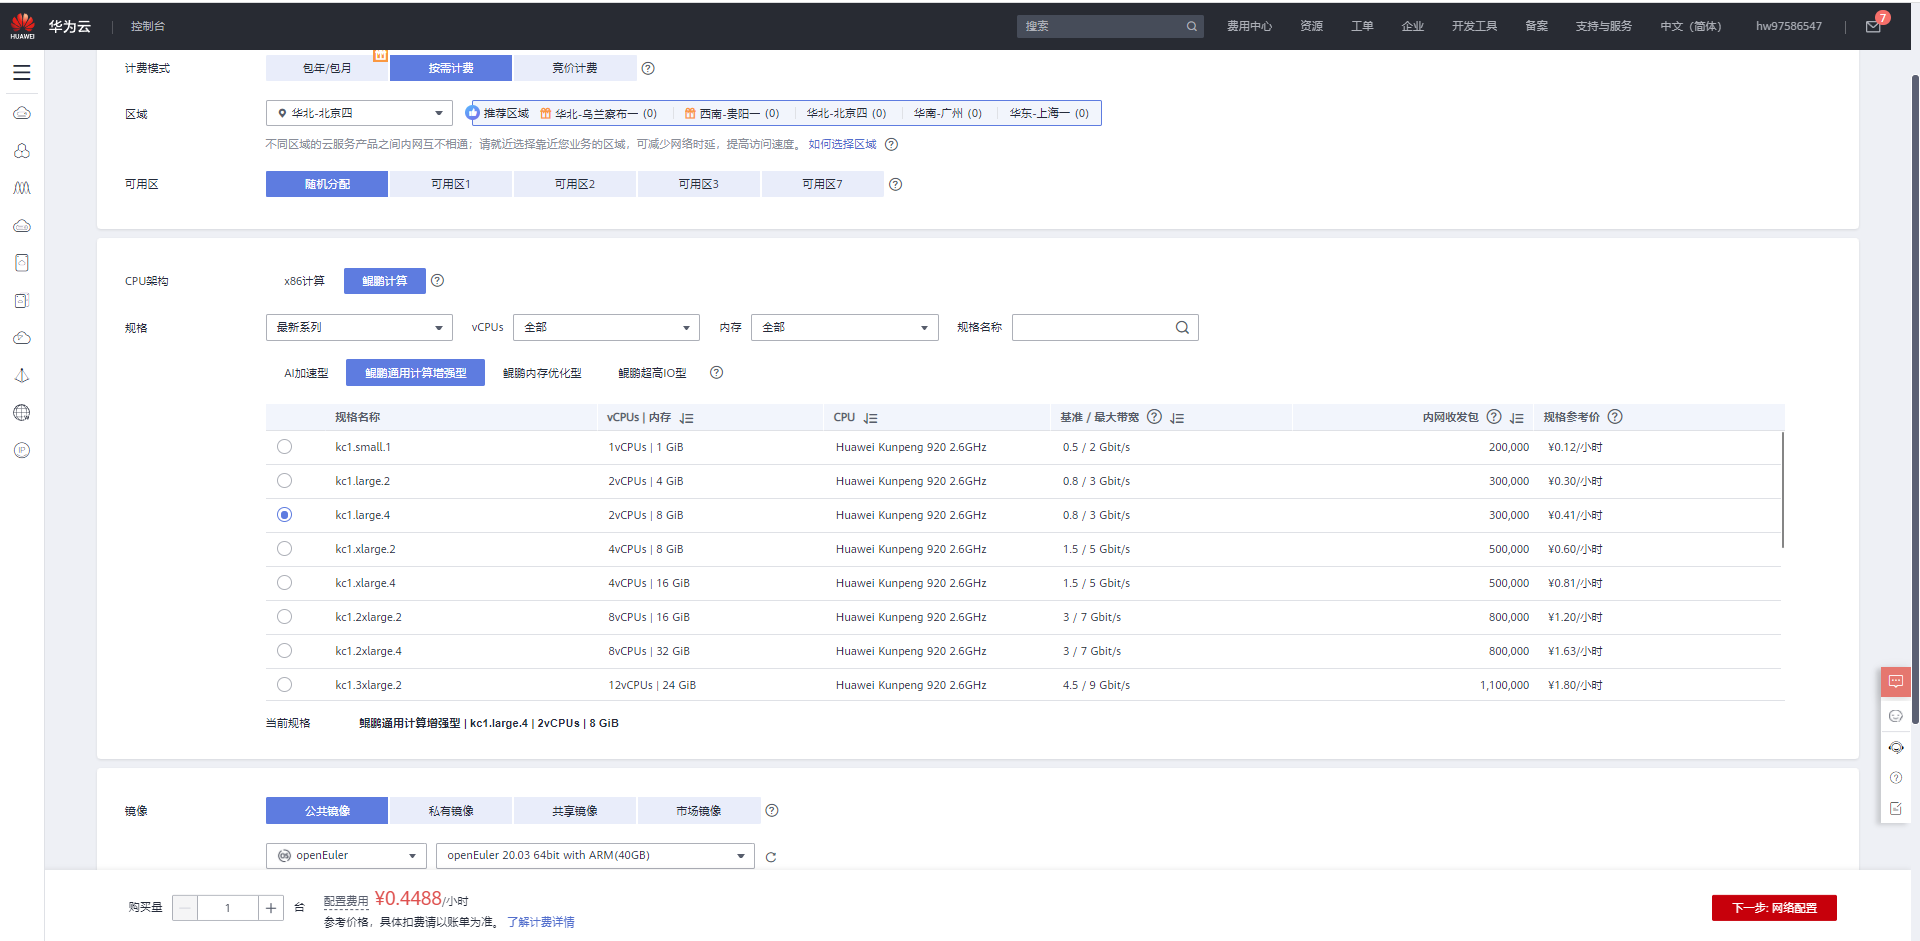Image resolution: width=1920 pixels, height=941 pixels.
Task: Select the kc1.large.2 radio button
Action: pyautogui.click(x=285, y=481)
